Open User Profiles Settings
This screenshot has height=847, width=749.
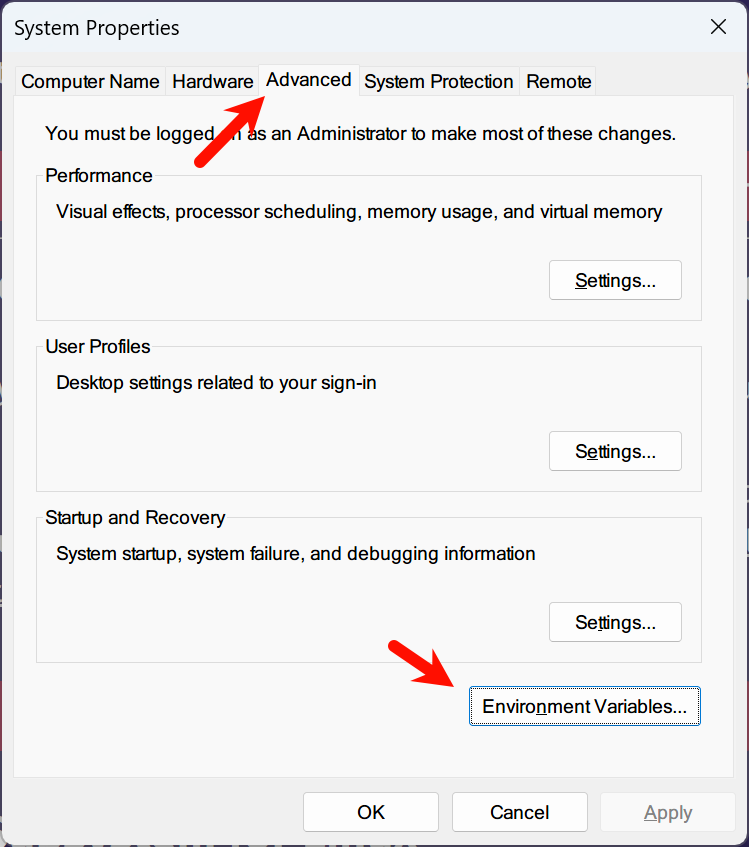(615, 452)
